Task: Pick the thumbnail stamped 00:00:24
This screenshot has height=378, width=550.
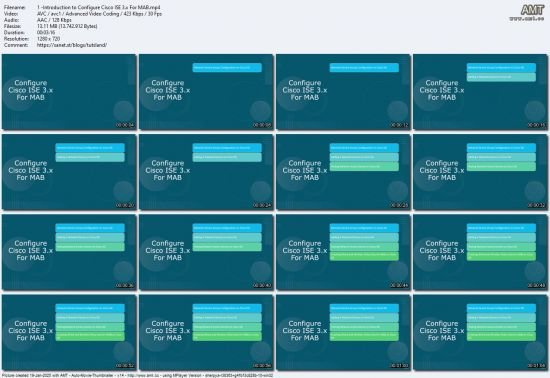Action: tap(206, 172)
